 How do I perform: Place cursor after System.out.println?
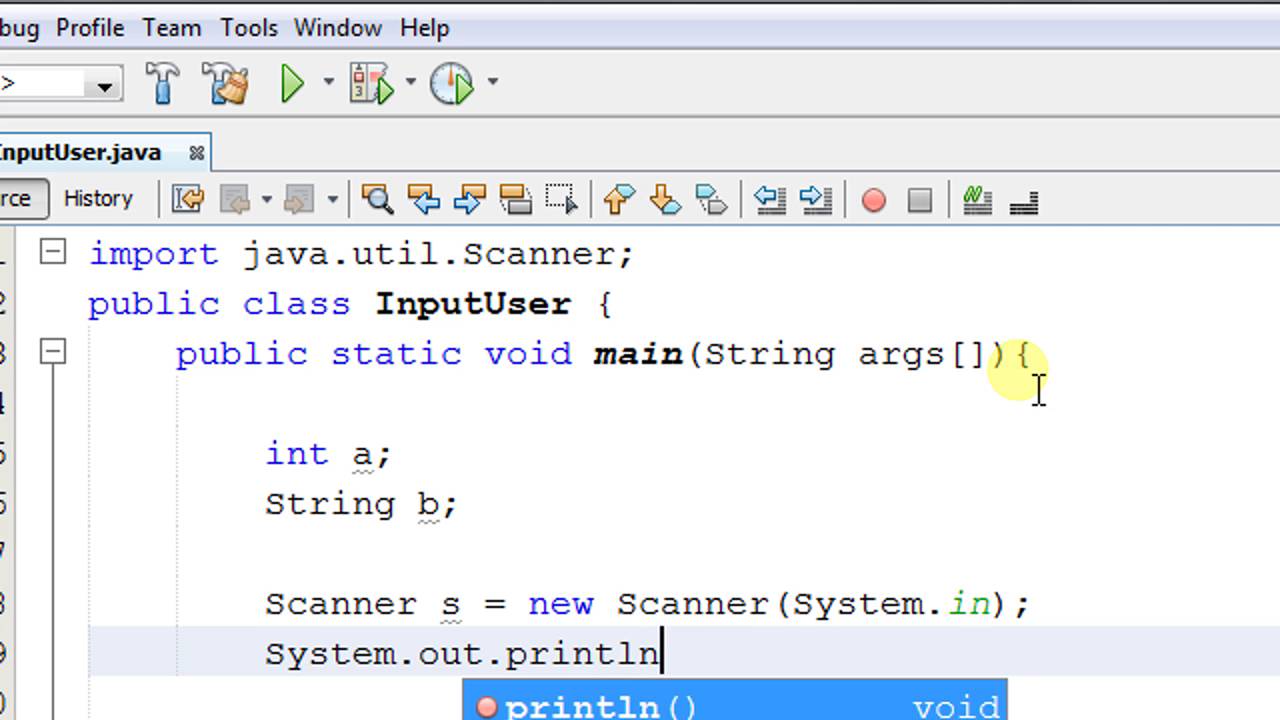coord(662,654)
